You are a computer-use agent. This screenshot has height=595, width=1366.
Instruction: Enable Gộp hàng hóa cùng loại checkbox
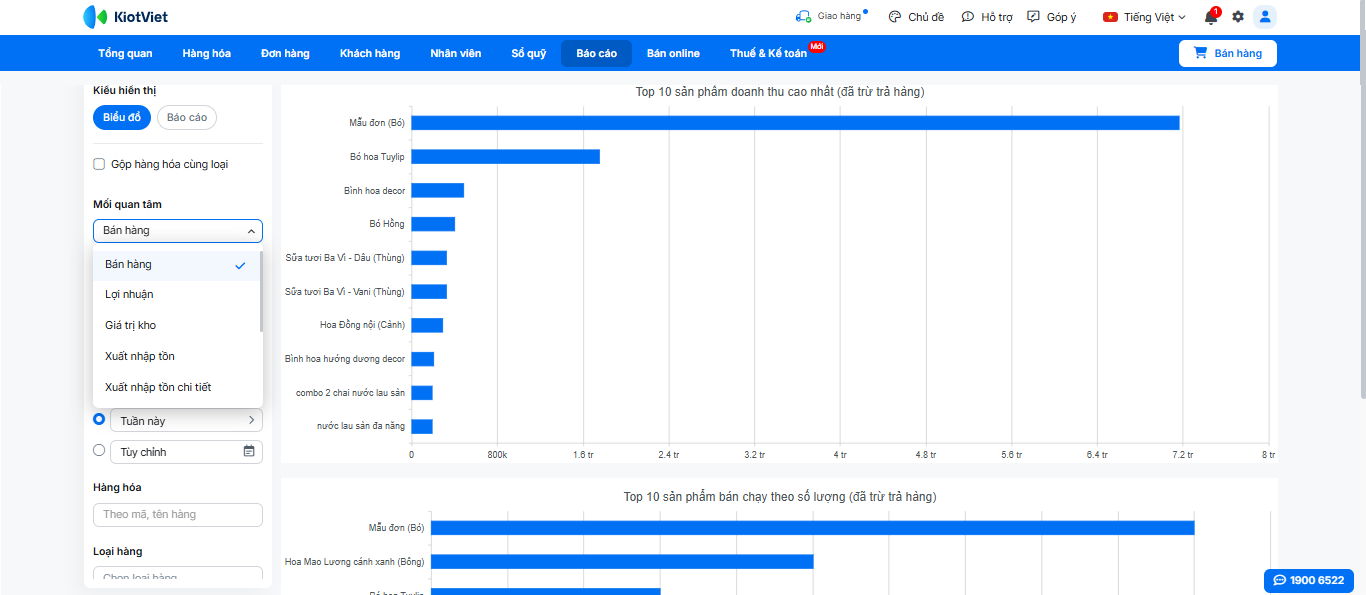point(99,164)
